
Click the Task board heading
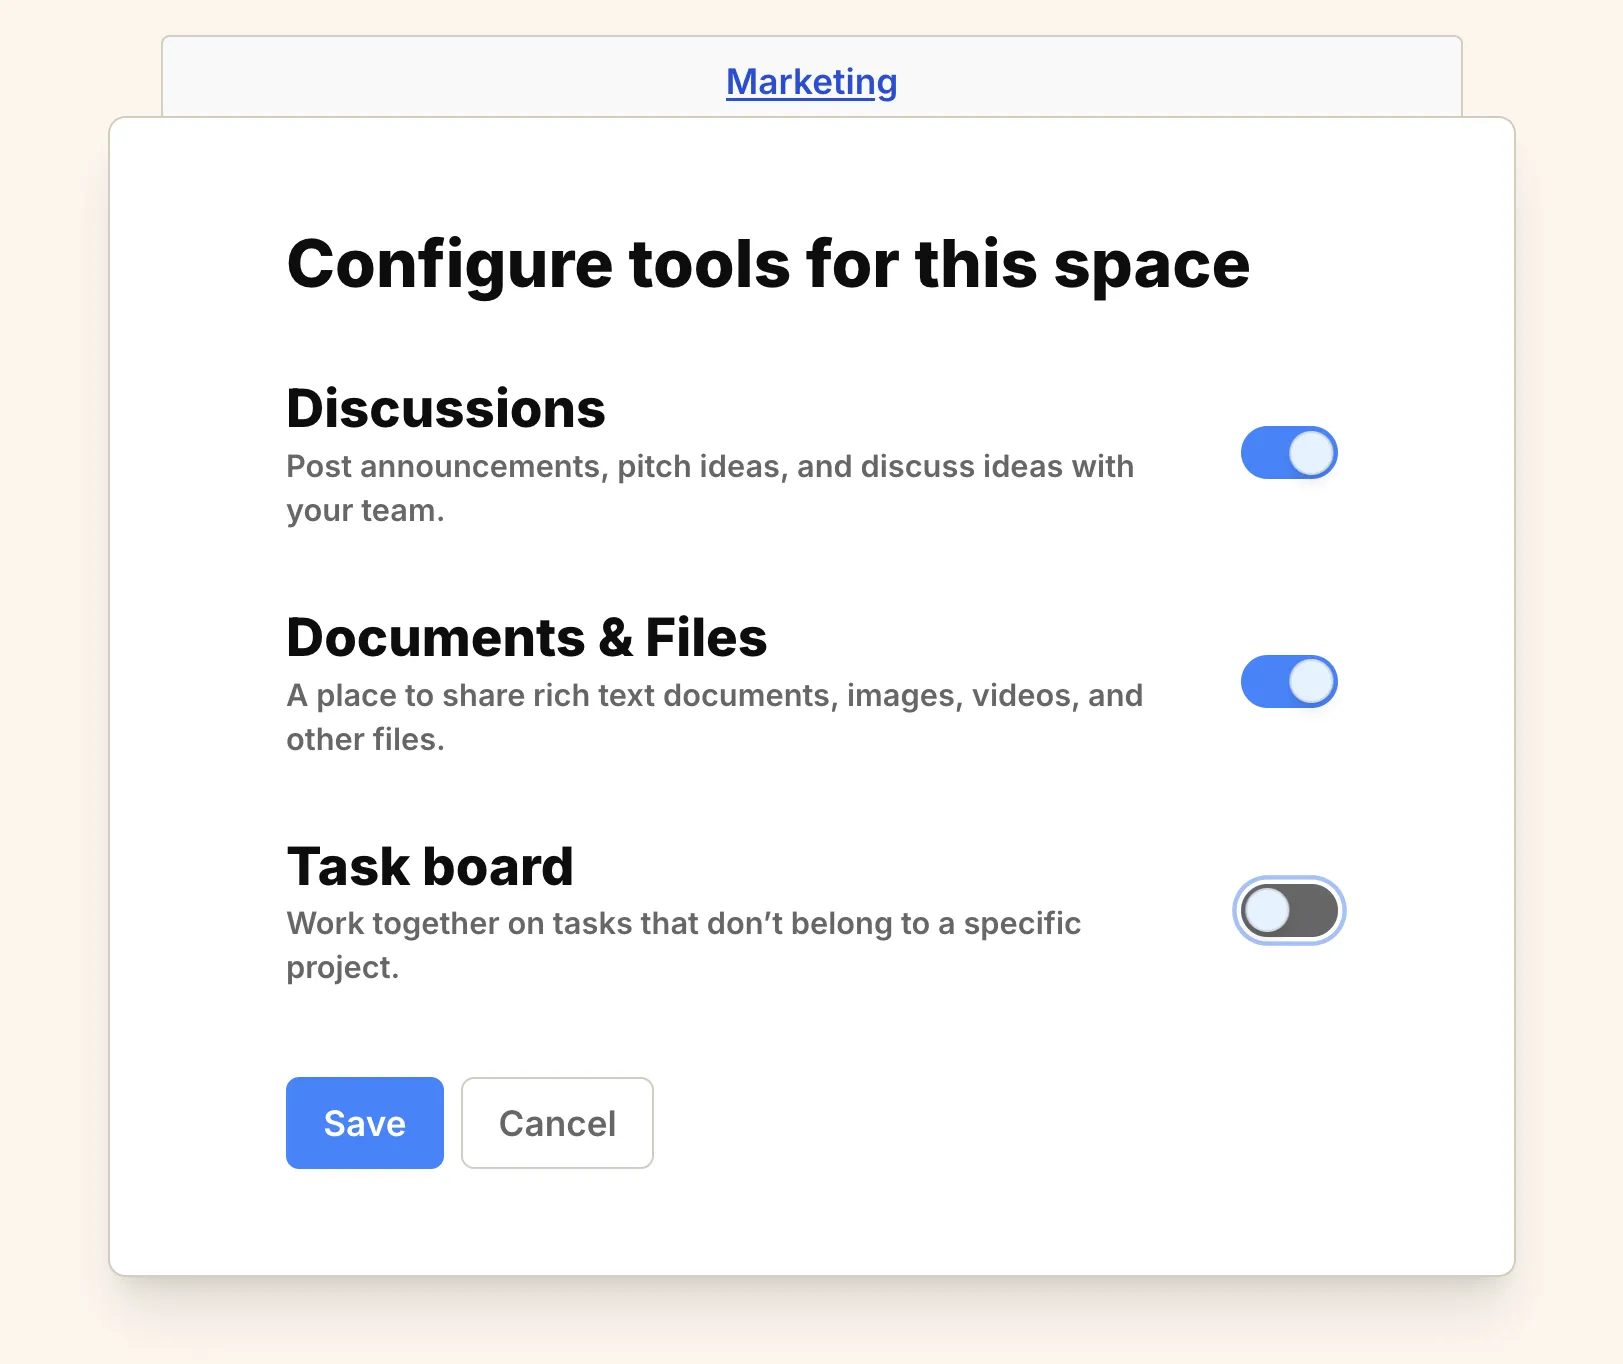[x=429, y=866]
